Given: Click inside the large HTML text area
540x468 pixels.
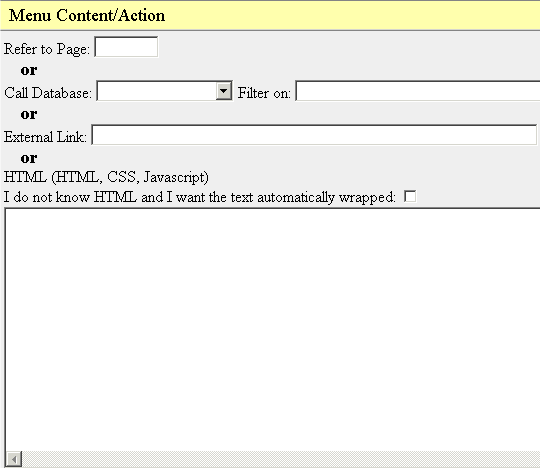Looking at the screenshot, I should click(272, 329).
